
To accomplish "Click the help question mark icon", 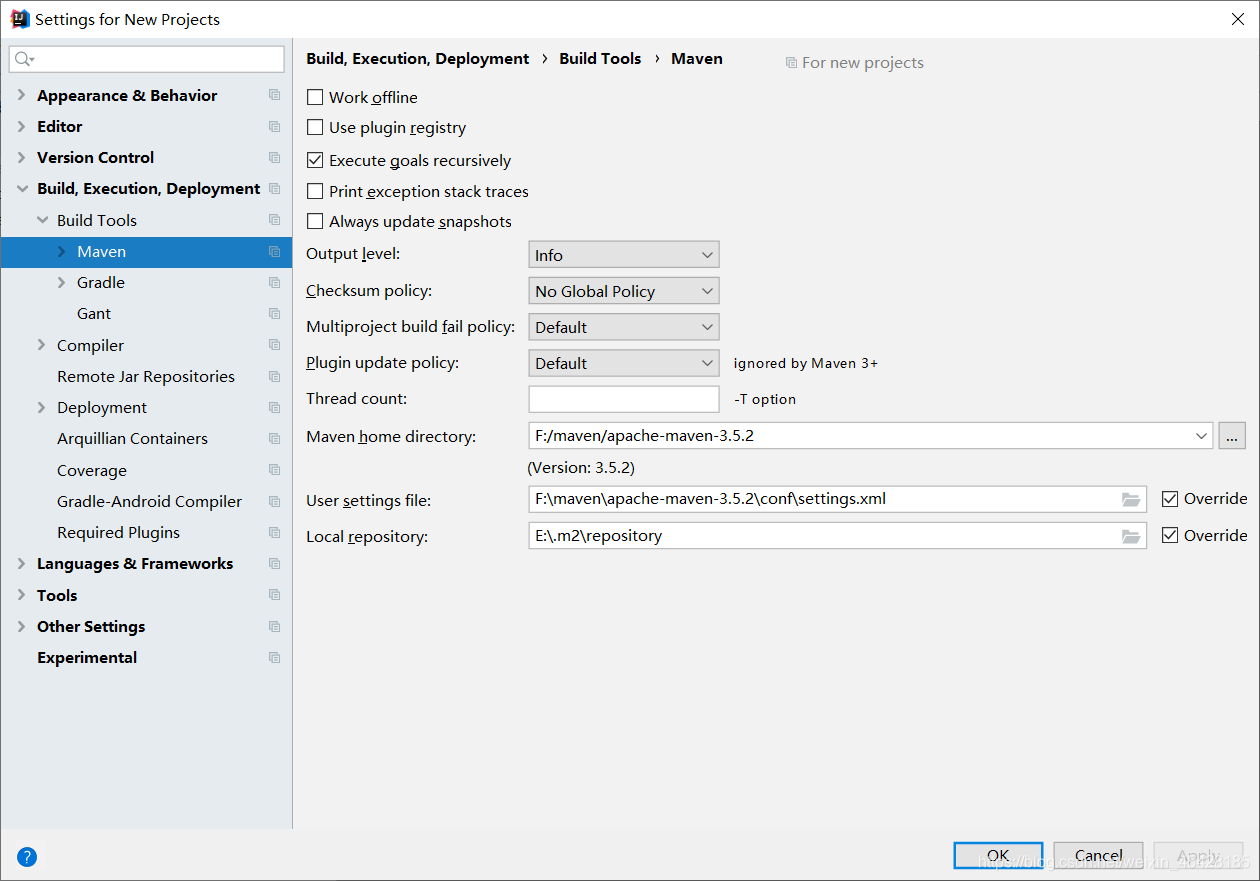I will [27, 857].
